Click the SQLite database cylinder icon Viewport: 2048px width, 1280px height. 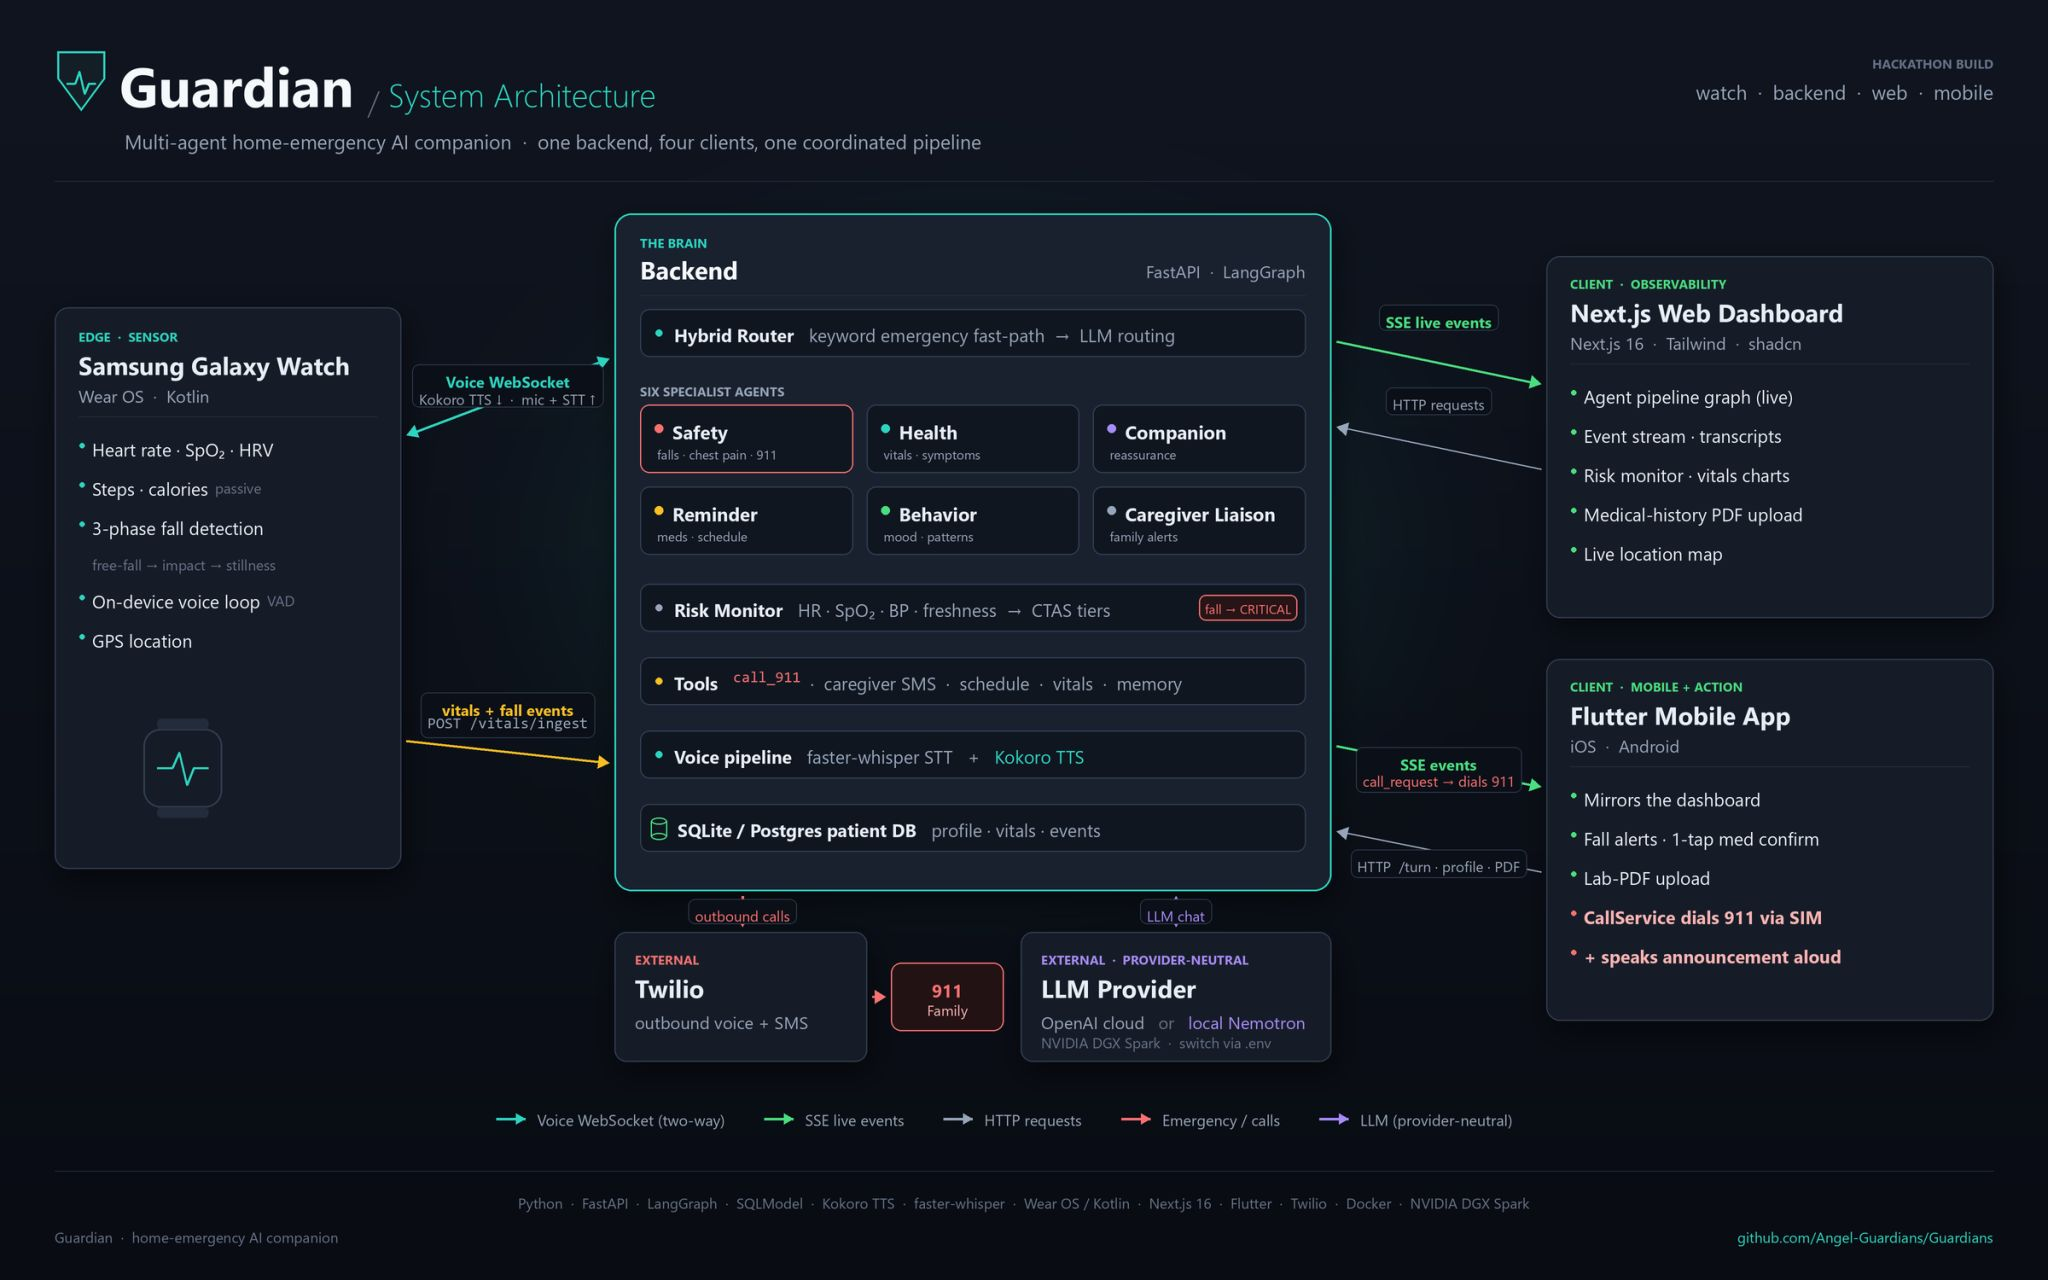pos(658,829)
